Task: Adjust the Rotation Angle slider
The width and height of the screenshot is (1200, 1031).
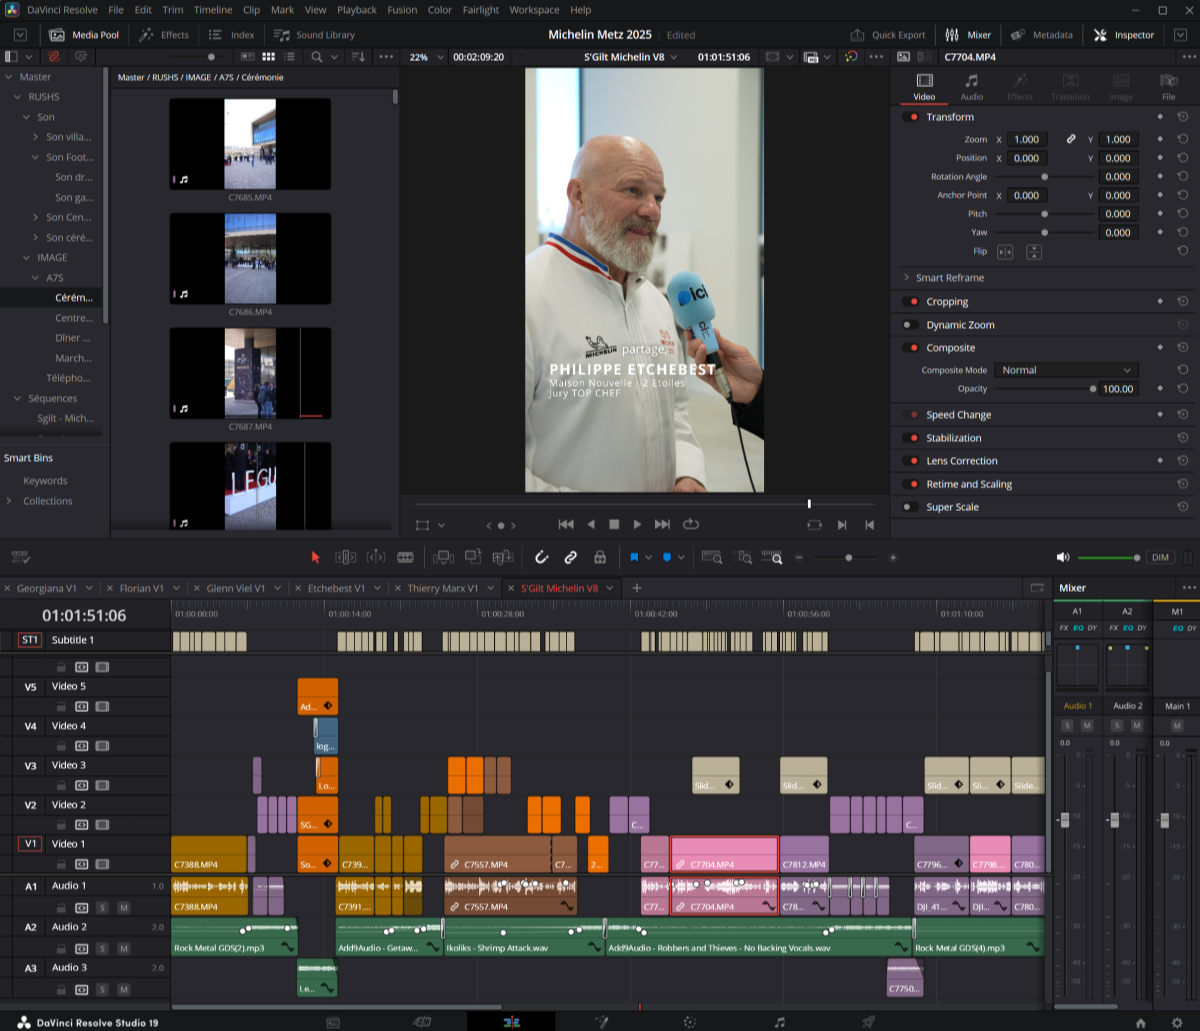Action: tap(1044, 176)
